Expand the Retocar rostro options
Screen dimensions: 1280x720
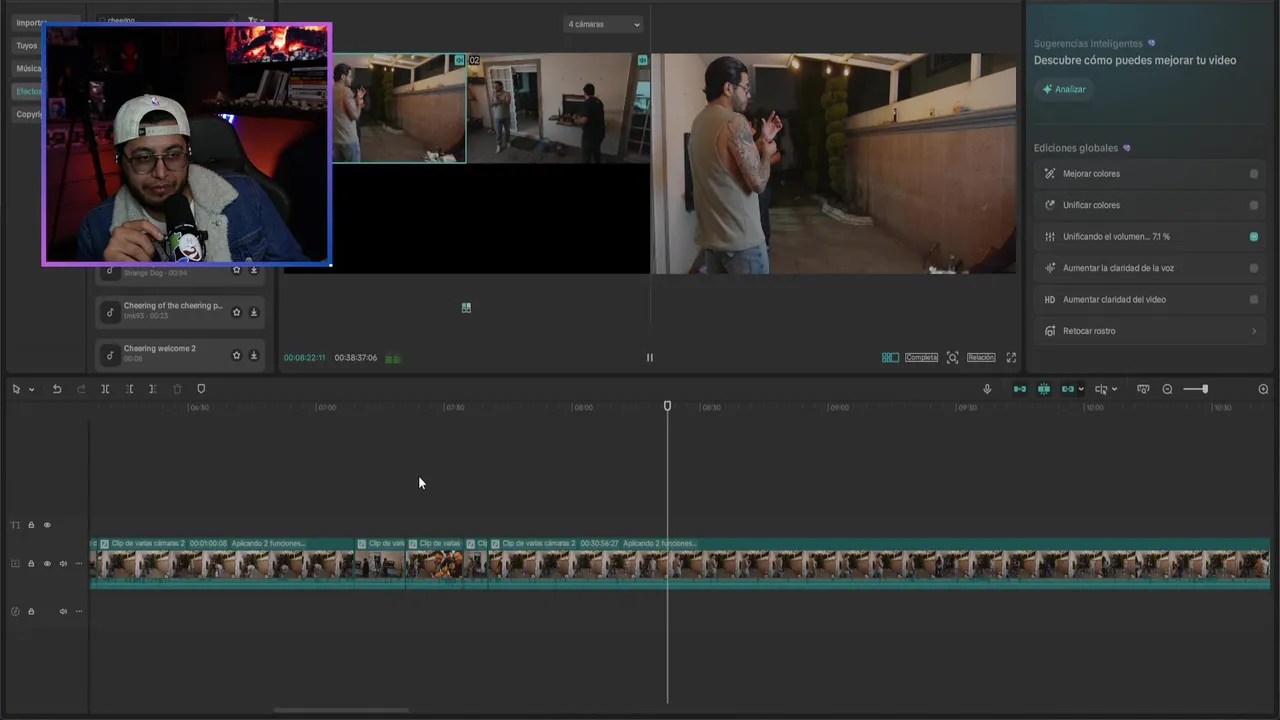tap(1254, 331)
